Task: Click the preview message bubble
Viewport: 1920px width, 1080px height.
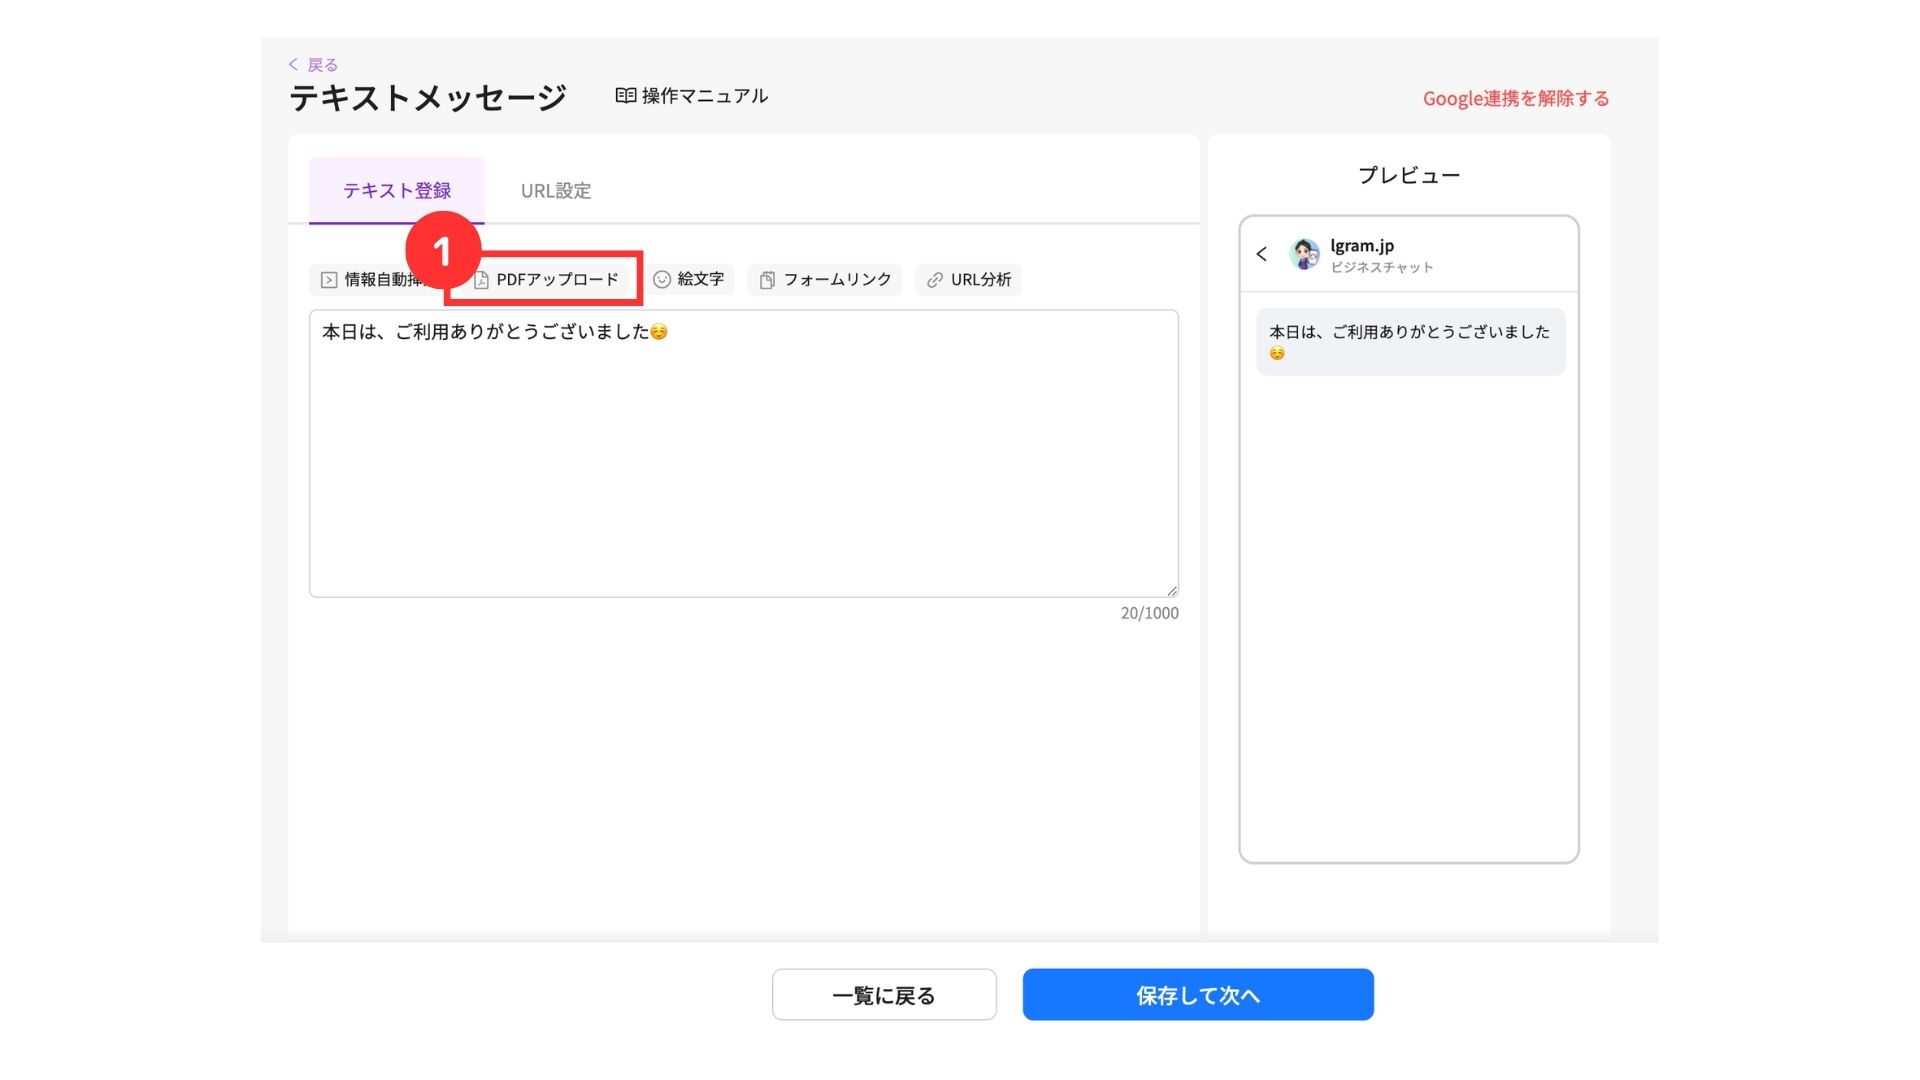Action: 1410,342
